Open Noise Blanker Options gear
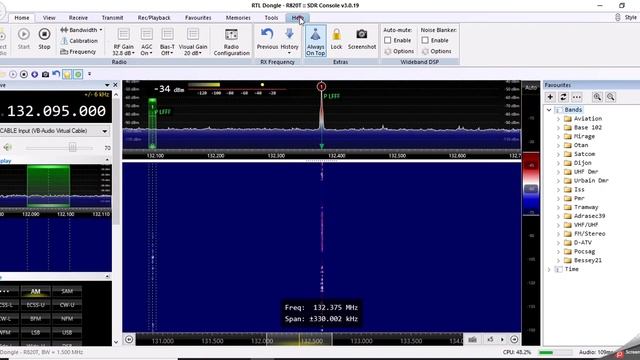The image size is (640, 360). click(437, 51)
